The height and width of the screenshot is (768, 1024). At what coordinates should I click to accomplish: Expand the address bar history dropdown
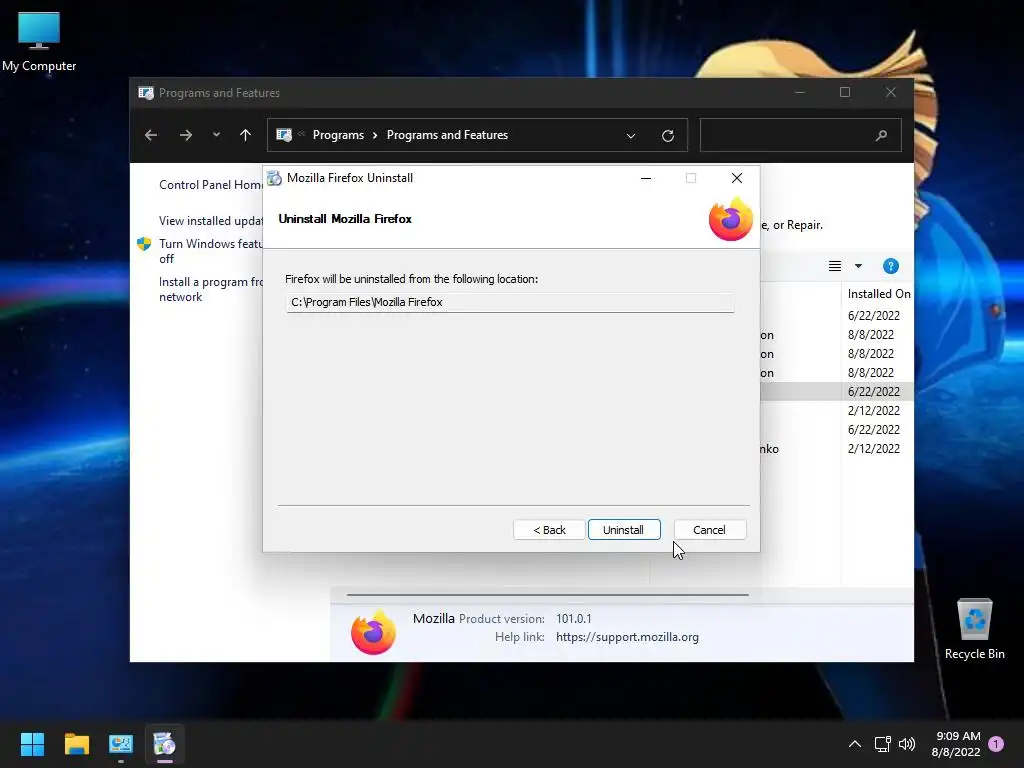[x=631, y=136]
